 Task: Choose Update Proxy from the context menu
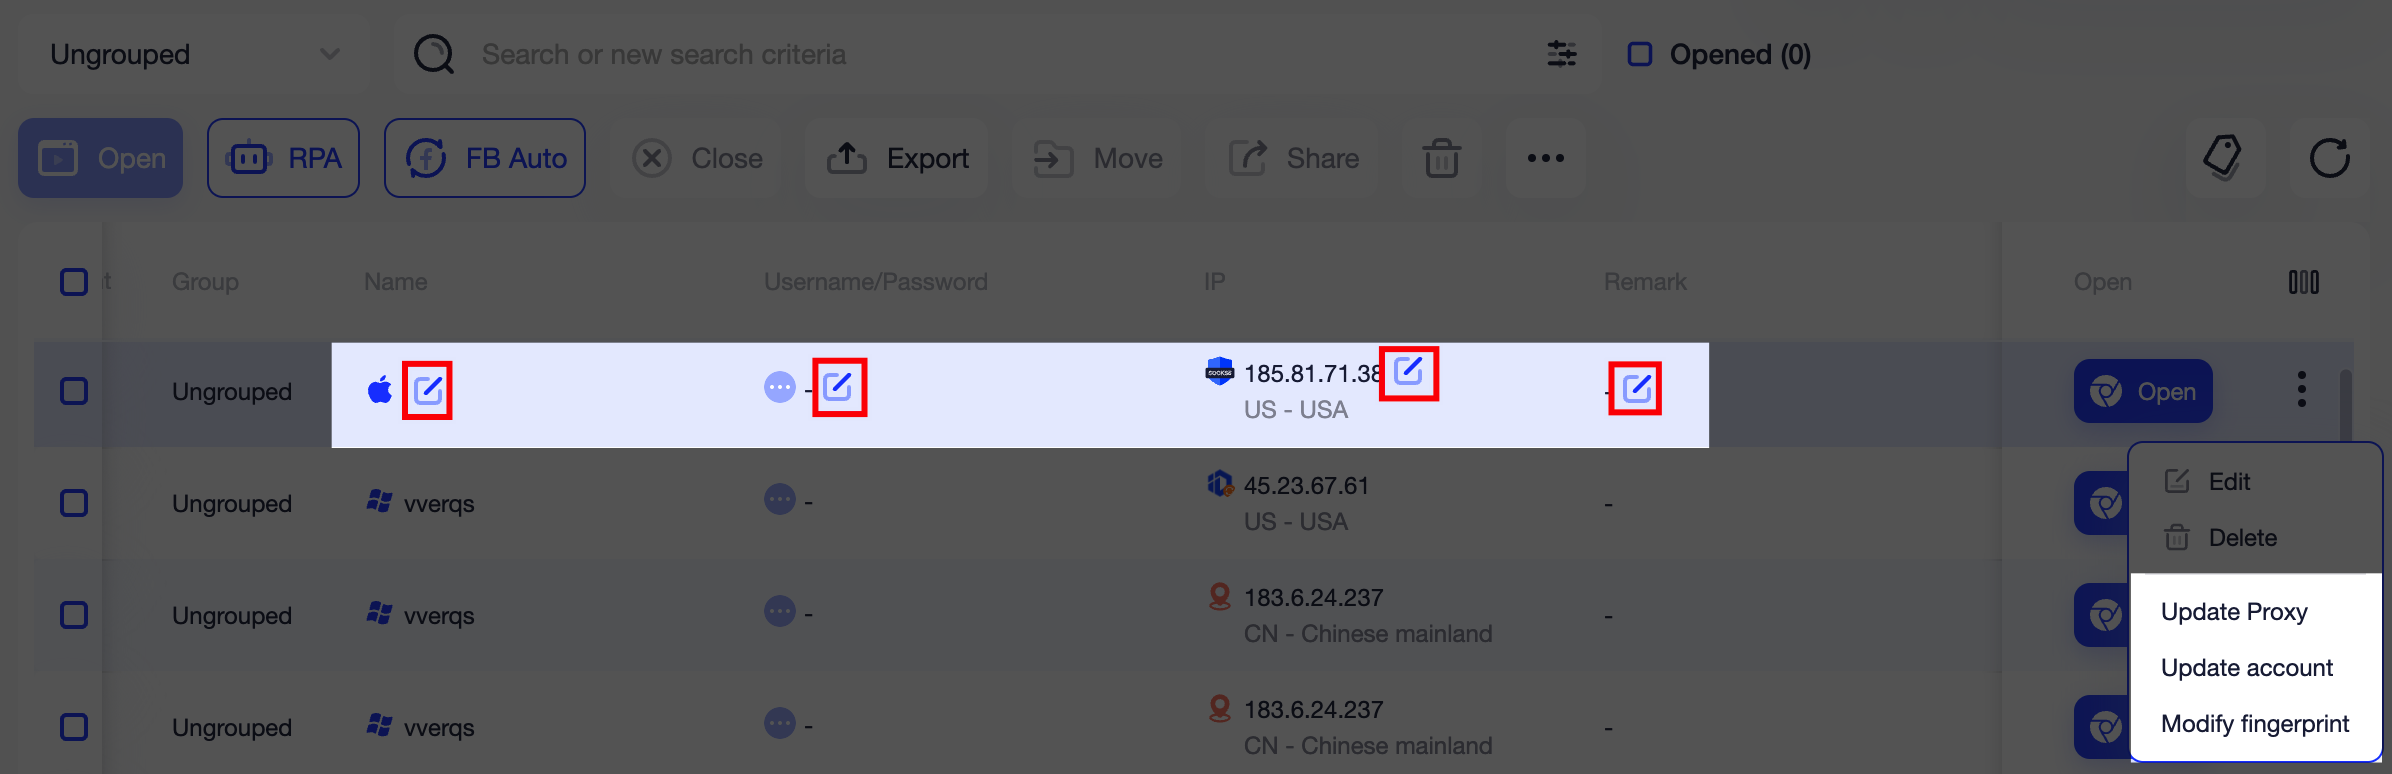pos(2234,611)
